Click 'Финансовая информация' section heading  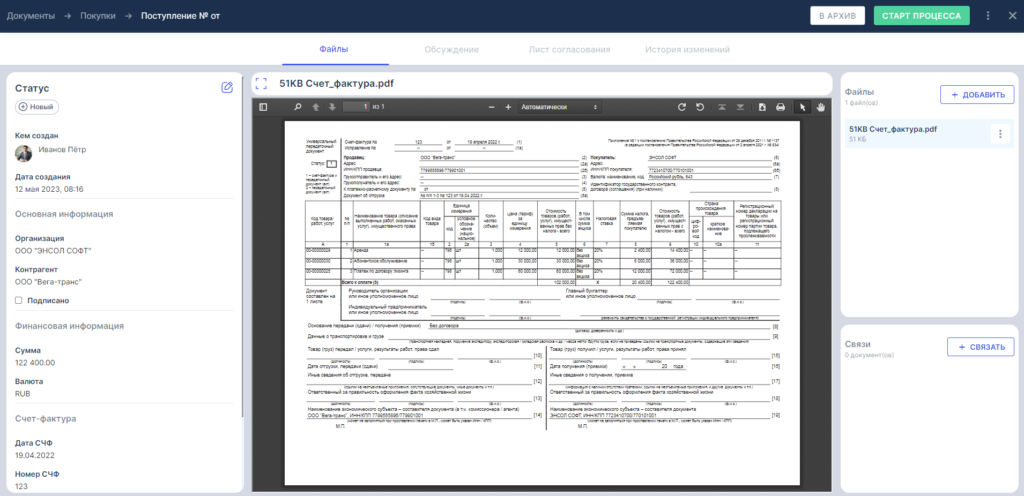pyautogui.click(x=69, y=326)
